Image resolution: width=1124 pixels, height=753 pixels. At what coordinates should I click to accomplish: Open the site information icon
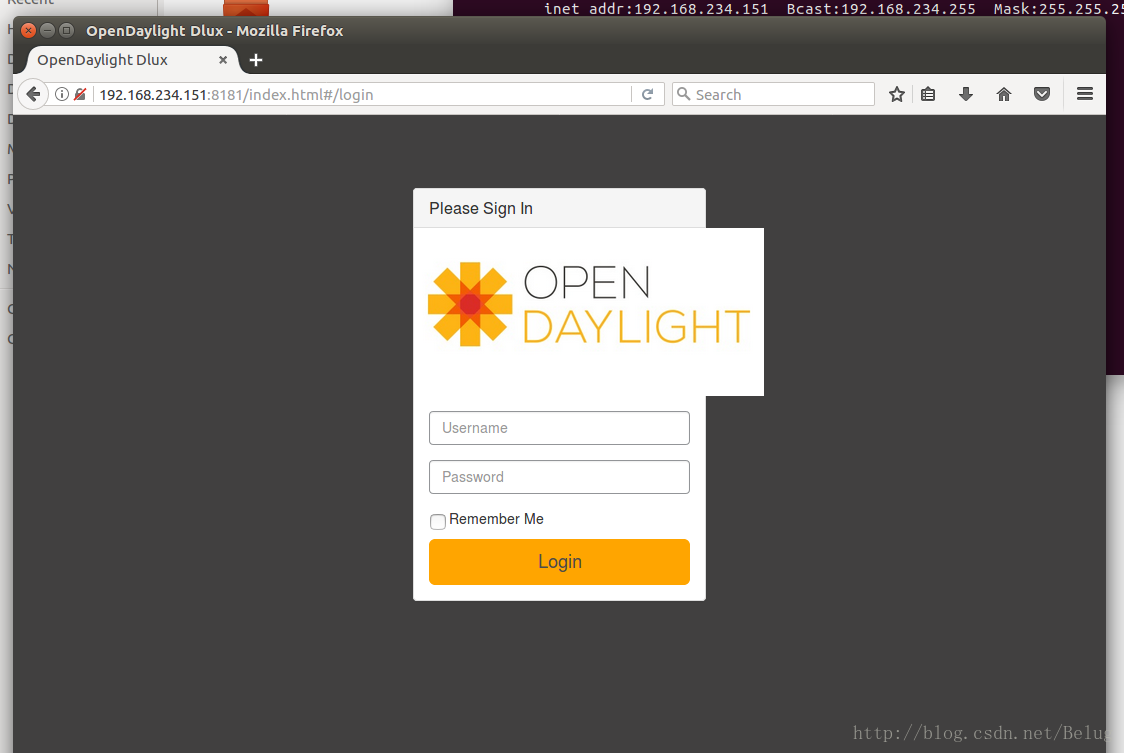click(62, 95)
